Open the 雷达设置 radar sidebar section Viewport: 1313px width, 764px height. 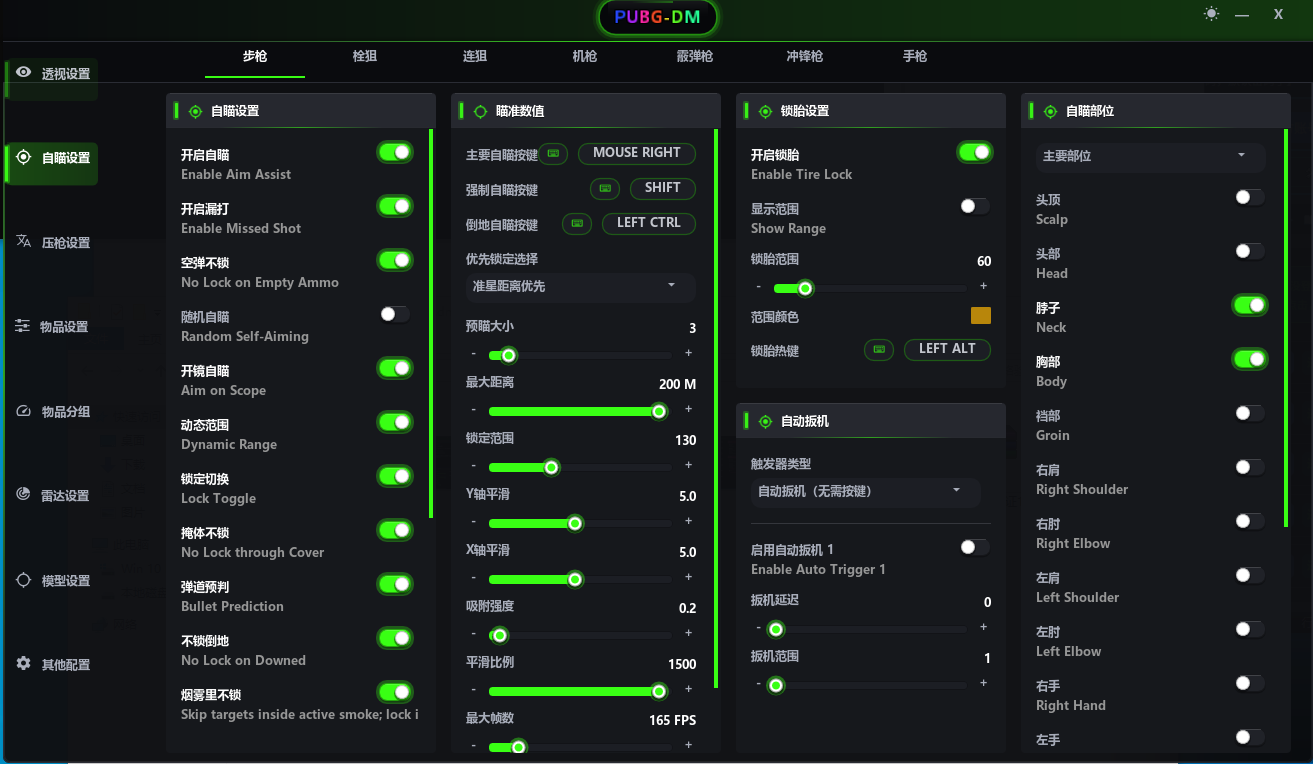[52, 495]
